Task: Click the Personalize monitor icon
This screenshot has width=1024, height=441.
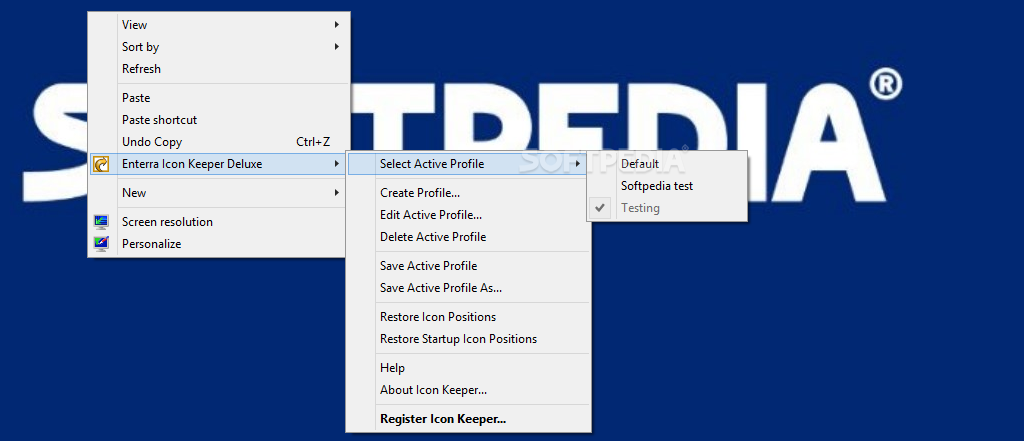Action: [x=101, y=244]
